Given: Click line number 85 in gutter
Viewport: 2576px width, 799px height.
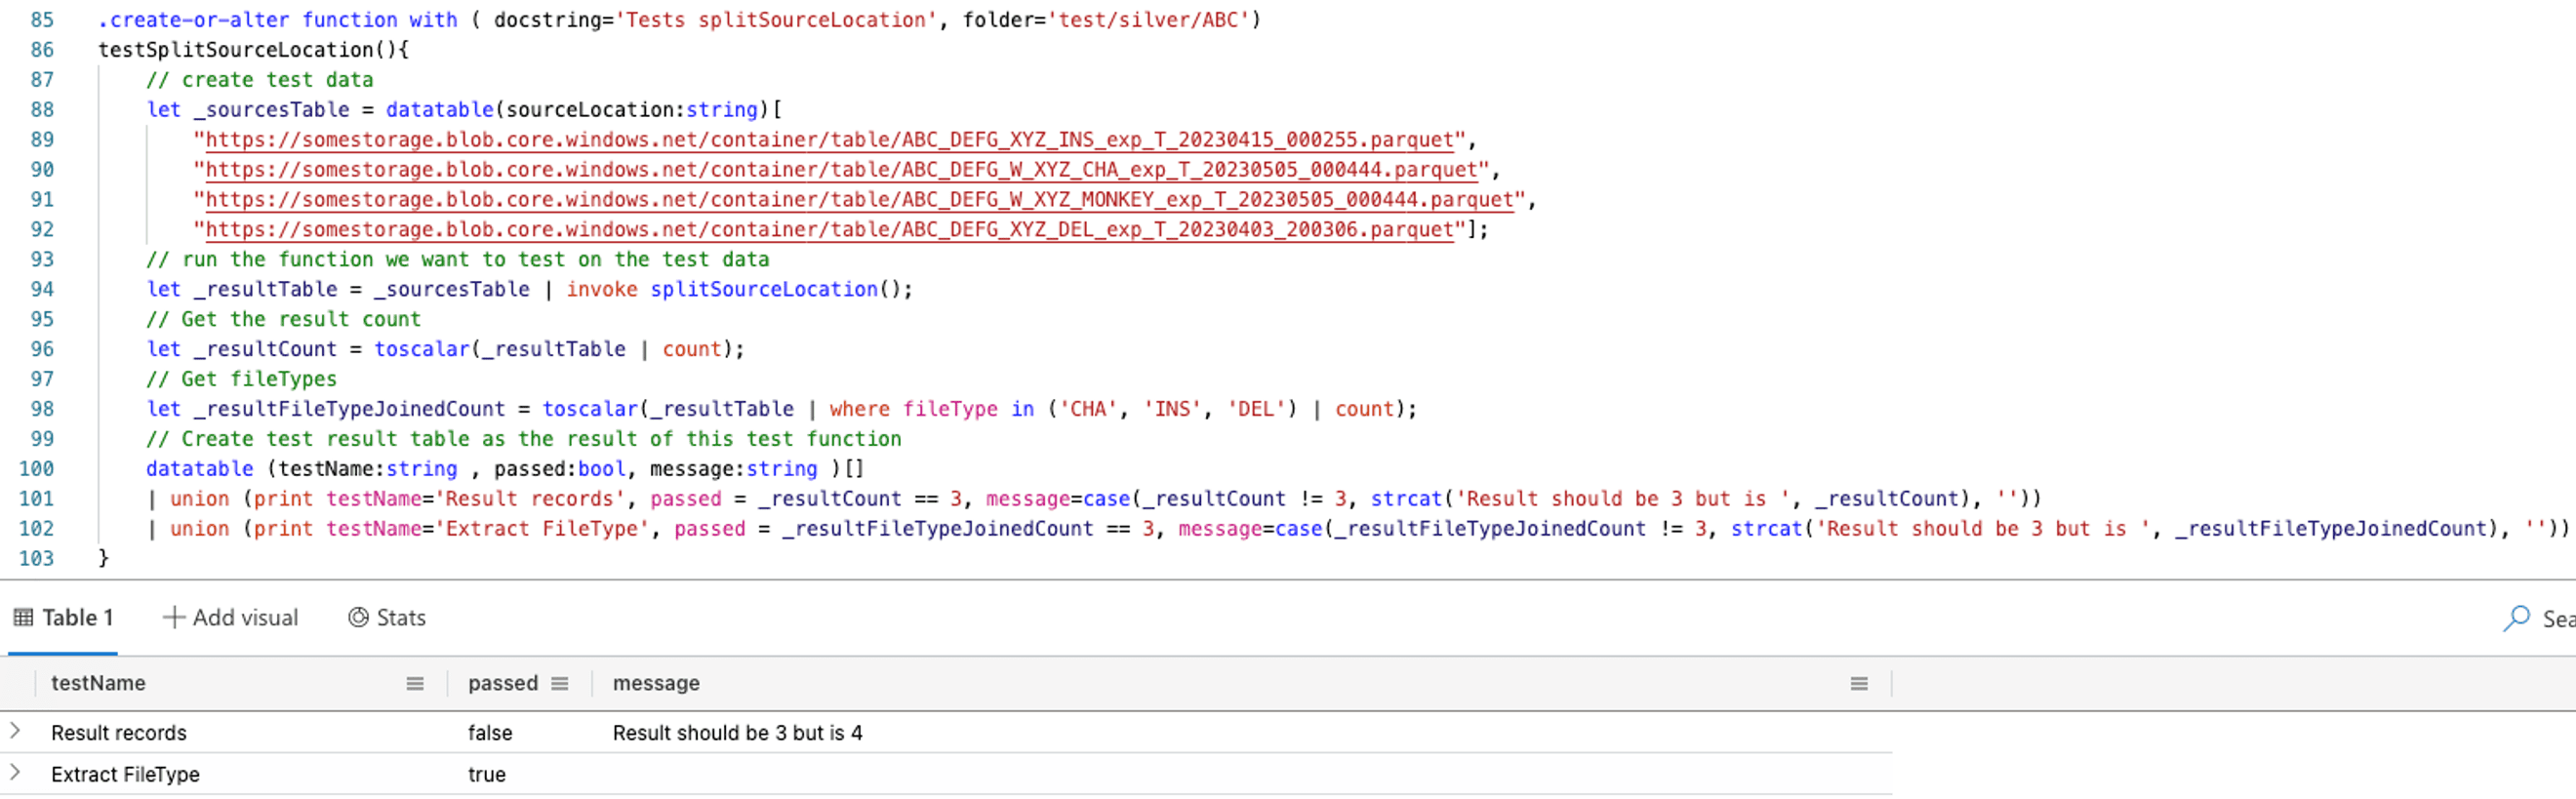Looking at the screenshot, I should tap(42, 20).
